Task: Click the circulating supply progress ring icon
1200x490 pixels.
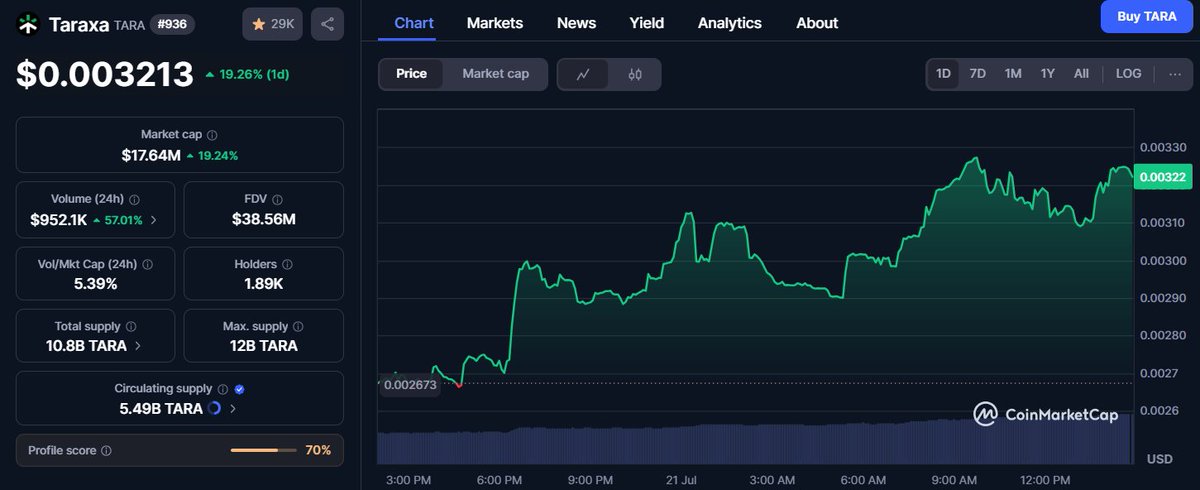Action: pyautogui.click(x=214, y=408)
